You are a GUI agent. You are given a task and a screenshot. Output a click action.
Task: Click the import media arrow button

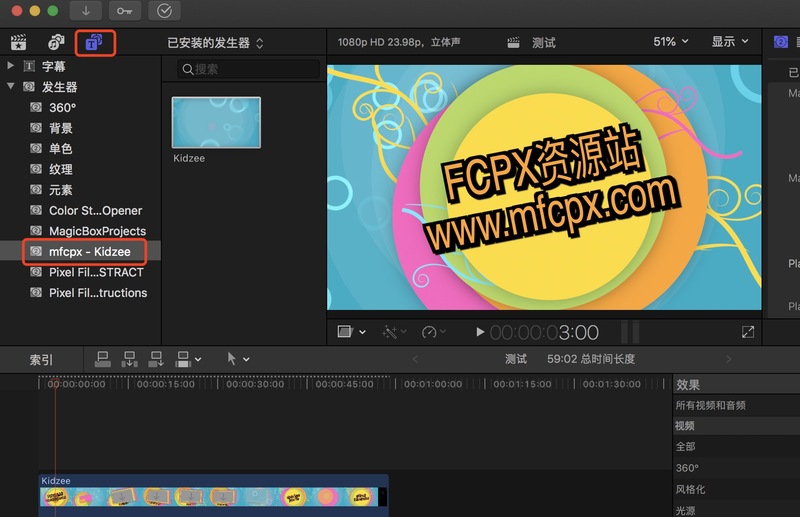pyautogui.click(x=86, y=11)
